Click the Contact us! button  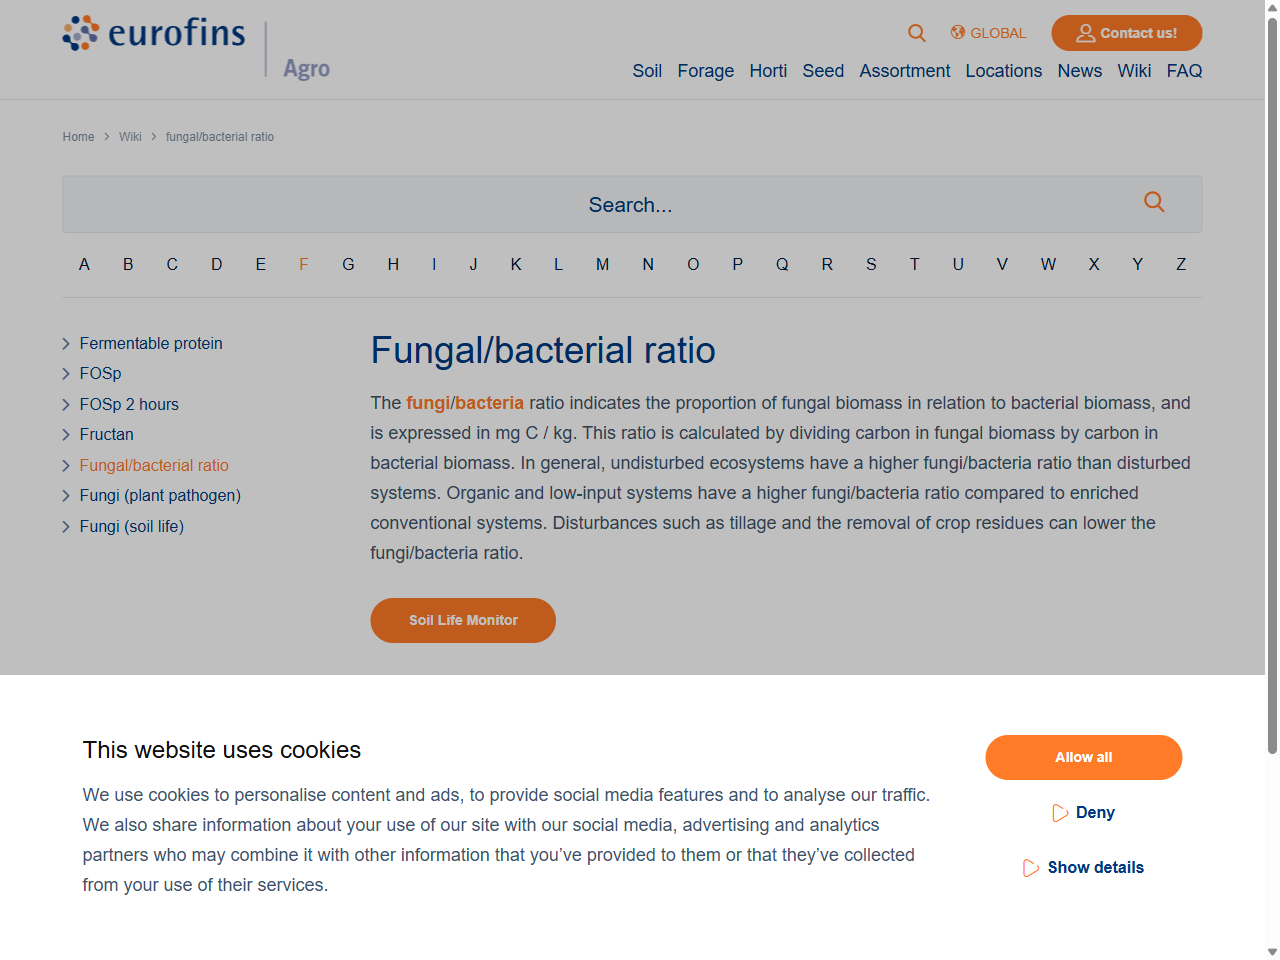click(x=1127, y=33)
